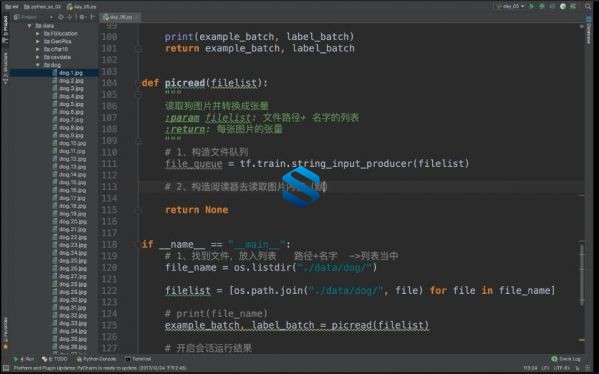Open the Terminal tool window tab

[x=138, y=359]
